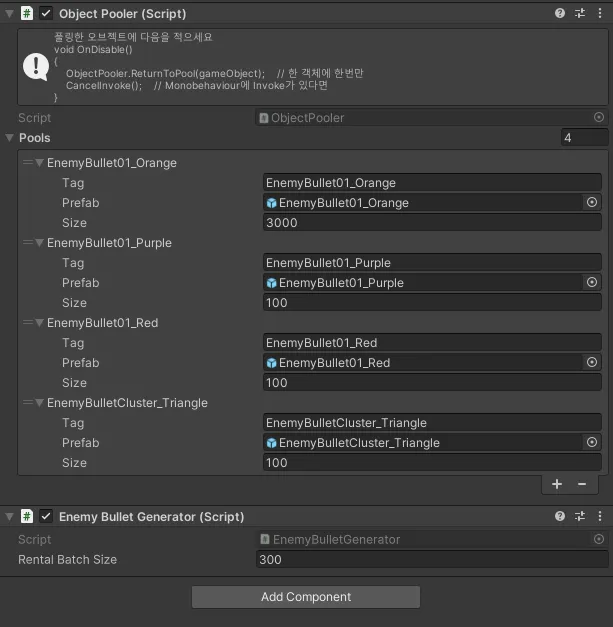Image resolution: width=613 pixels, height=627 pixels.
Task: Open Object Pooler preset settings icon
Action: pos(580,14)
